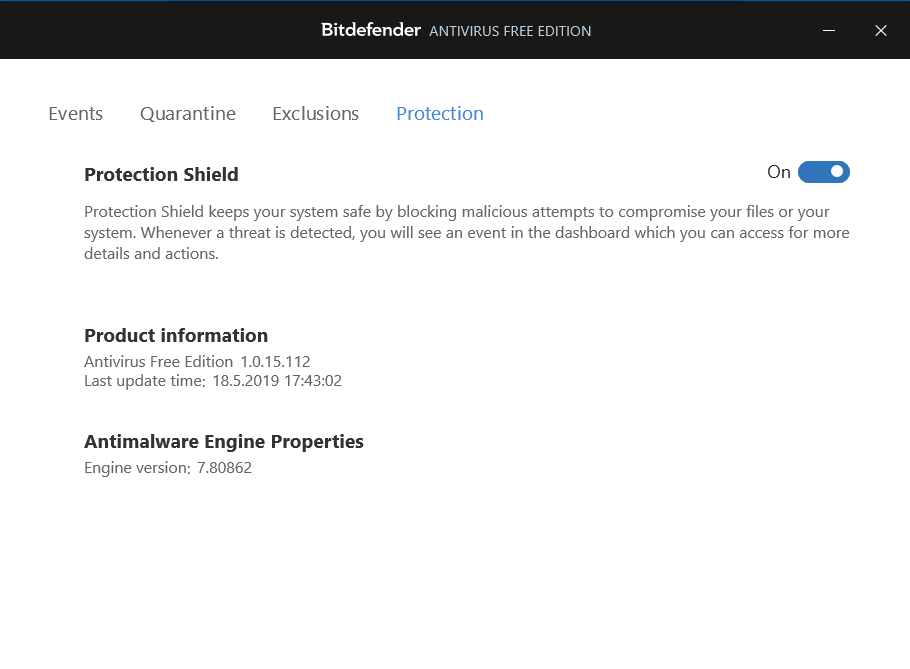Click the Last update time label
The image size is (910, 669).
coord(145,381)
